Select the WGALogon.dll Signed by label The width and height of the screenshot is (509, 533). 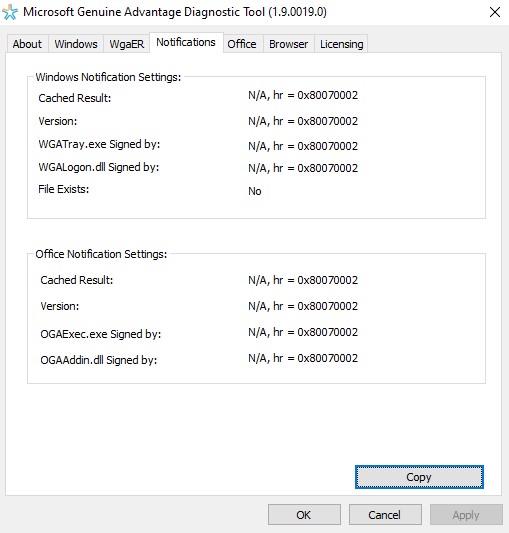click(99, 167)
